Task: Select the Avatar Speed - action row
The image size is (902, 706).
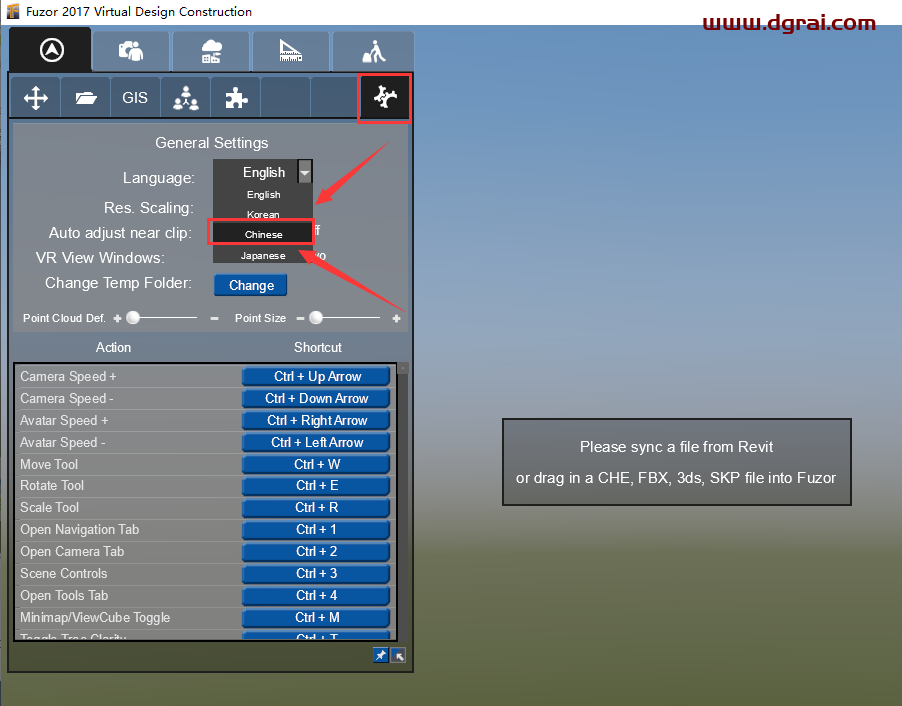Action: pos(128,442)
